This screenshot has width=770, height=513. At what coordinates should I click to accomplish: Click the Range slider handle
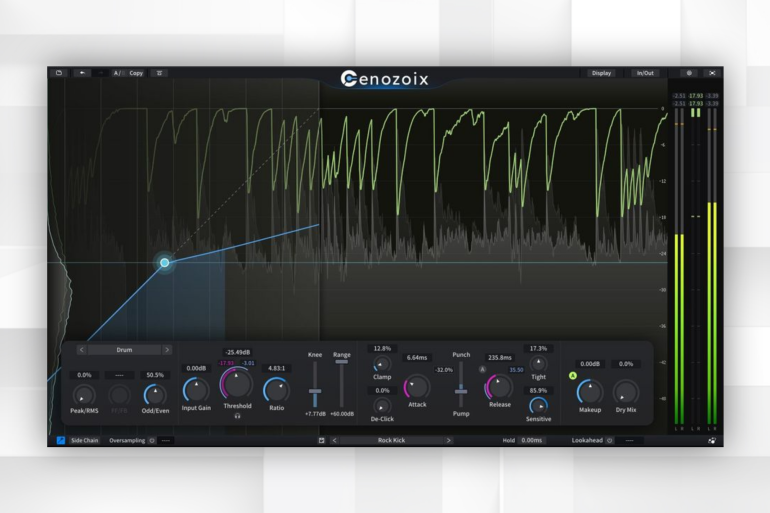point(341,362)
